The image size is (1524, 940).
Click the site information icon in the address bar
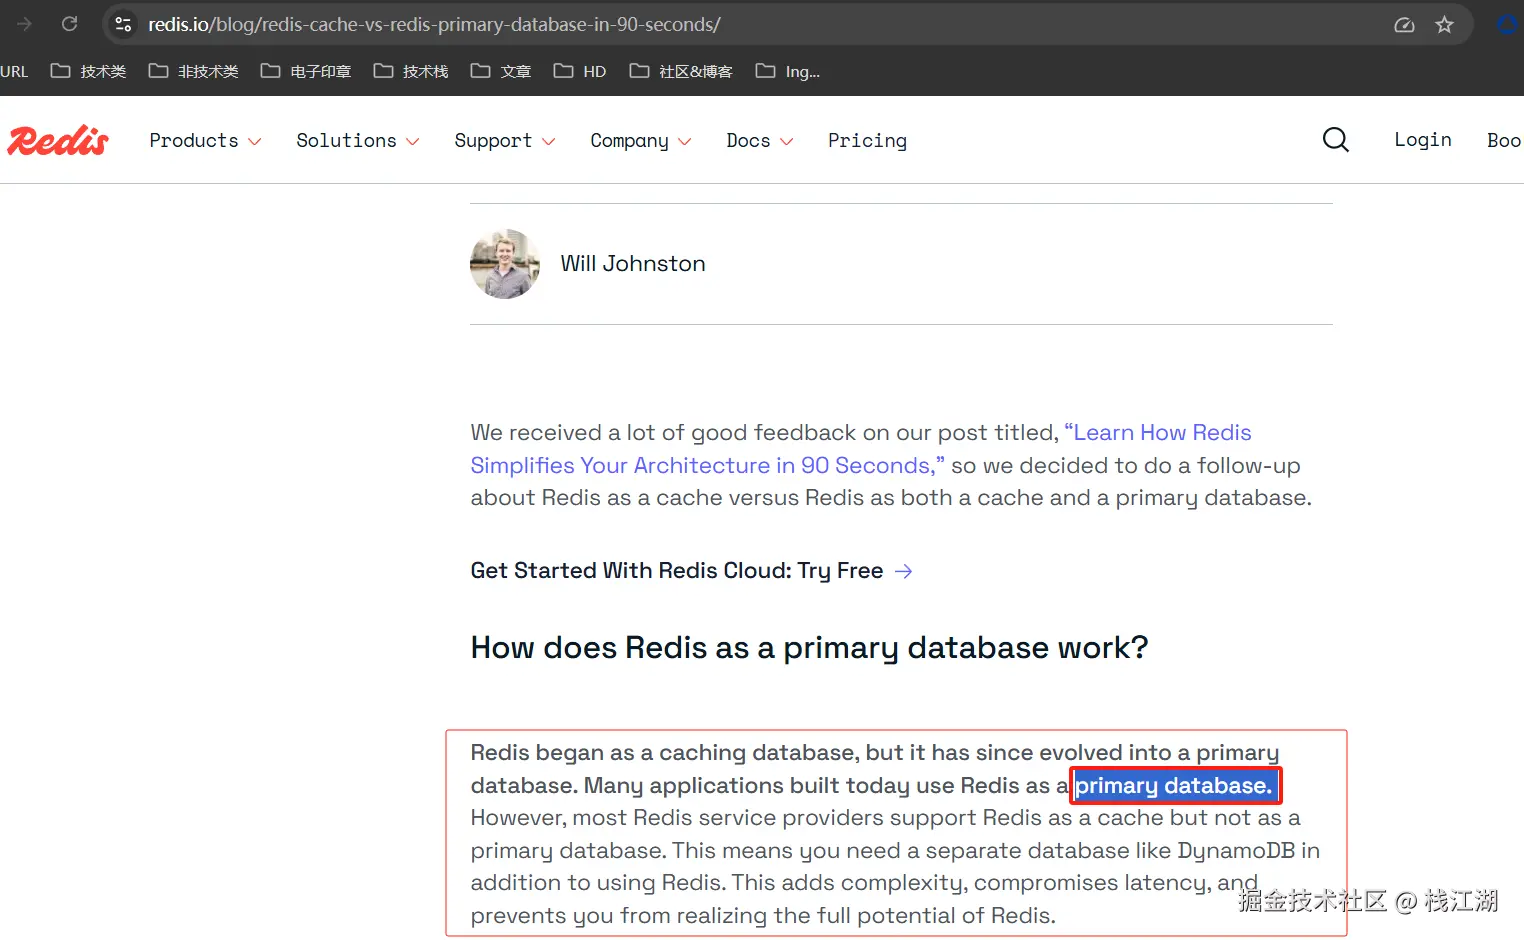(123, 24)
